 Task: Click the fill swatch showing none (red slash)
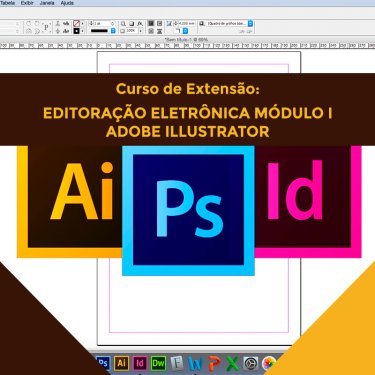coord(76,24)
